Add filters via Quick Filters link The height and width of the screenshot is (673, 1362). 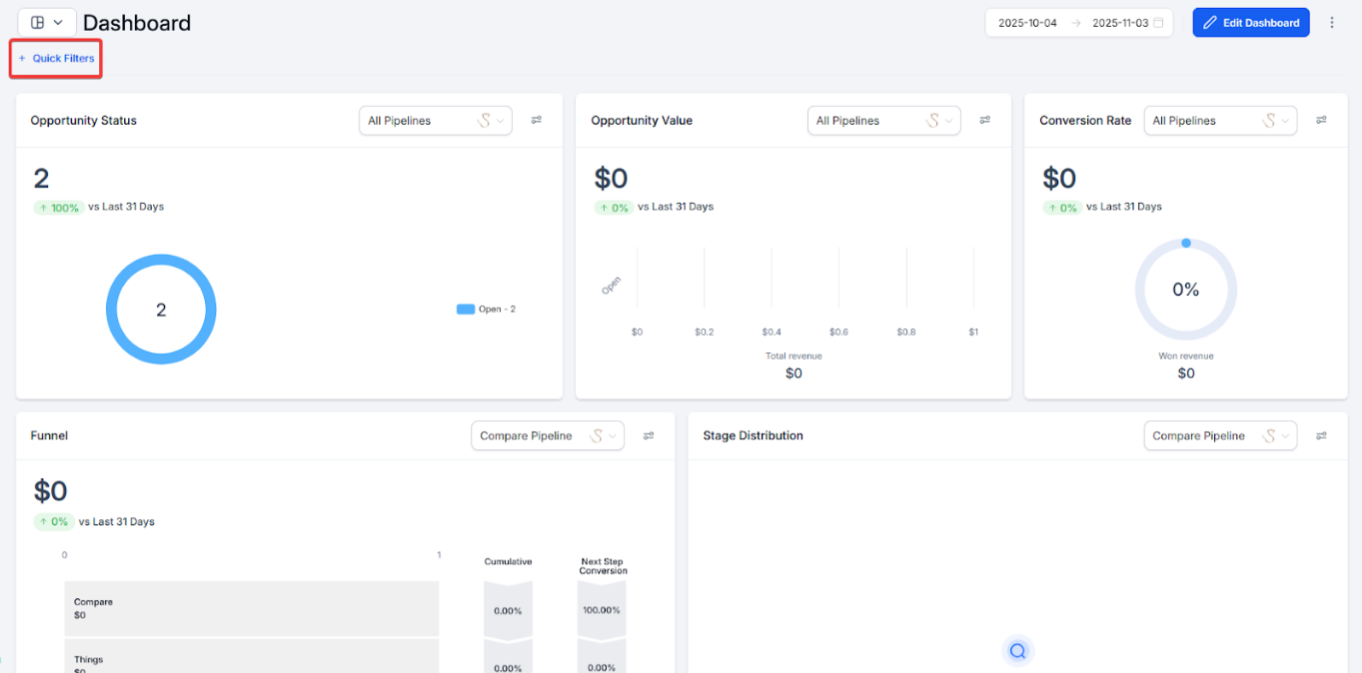click(x=57, y=58)
